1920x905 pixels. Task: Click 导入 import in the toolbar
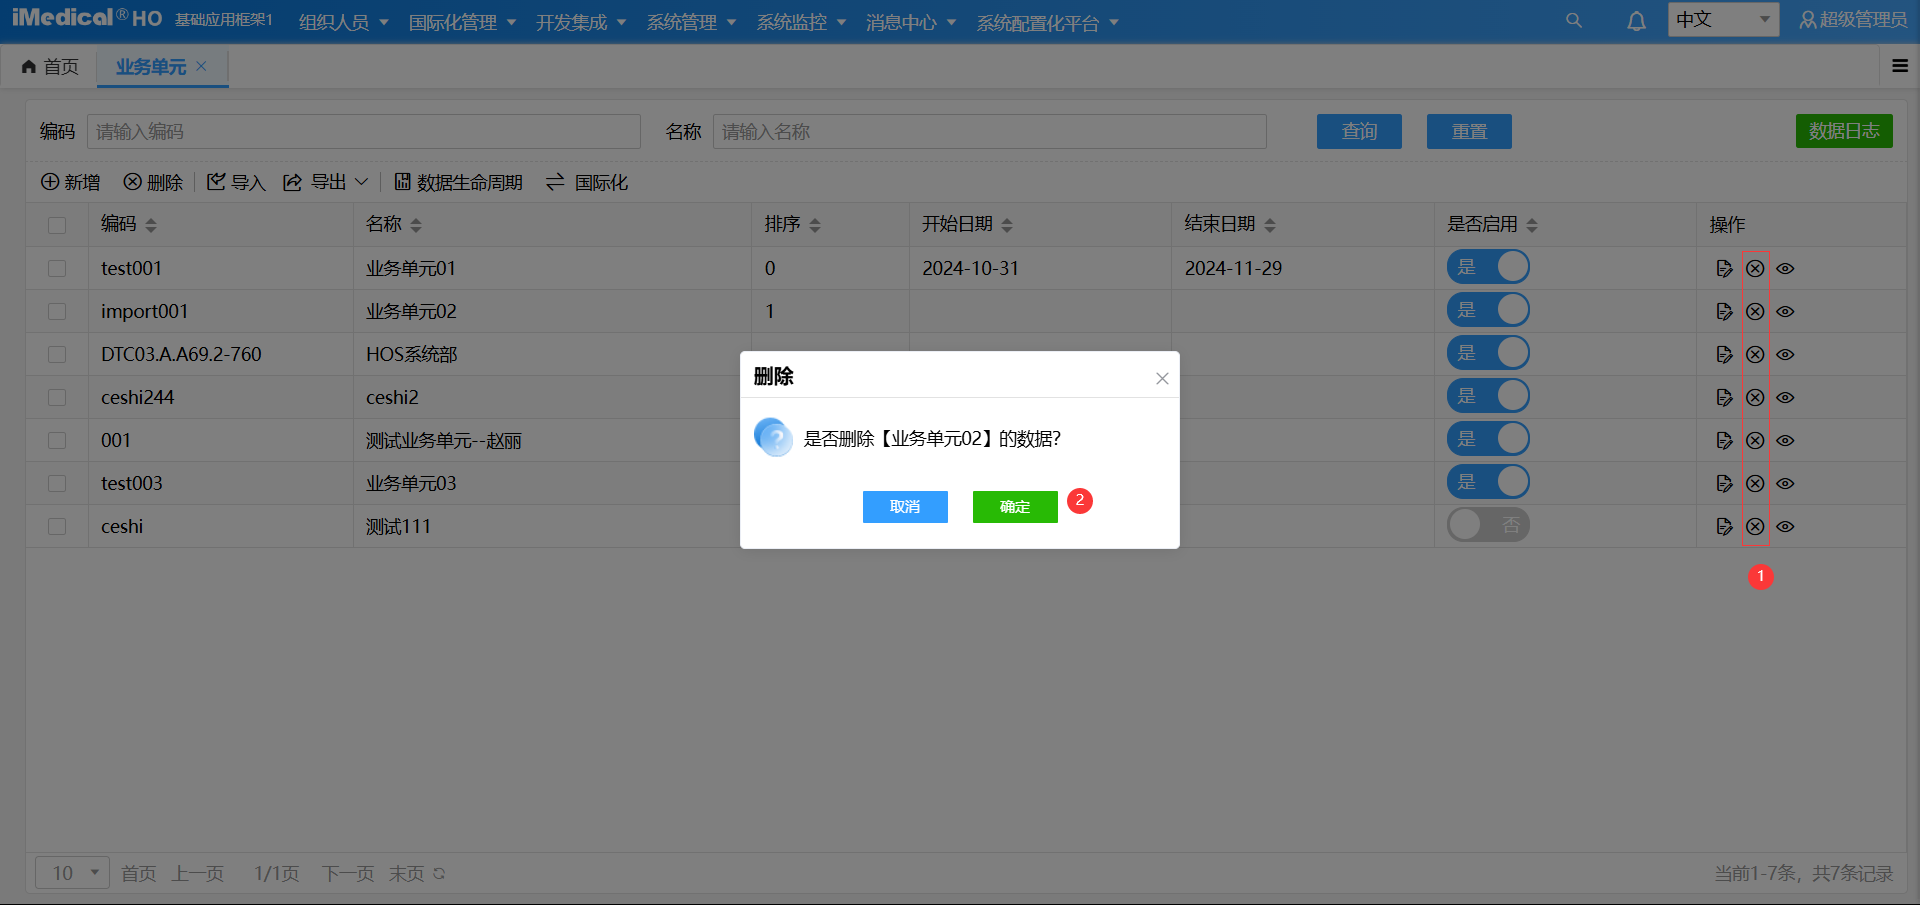pos(236,182)
